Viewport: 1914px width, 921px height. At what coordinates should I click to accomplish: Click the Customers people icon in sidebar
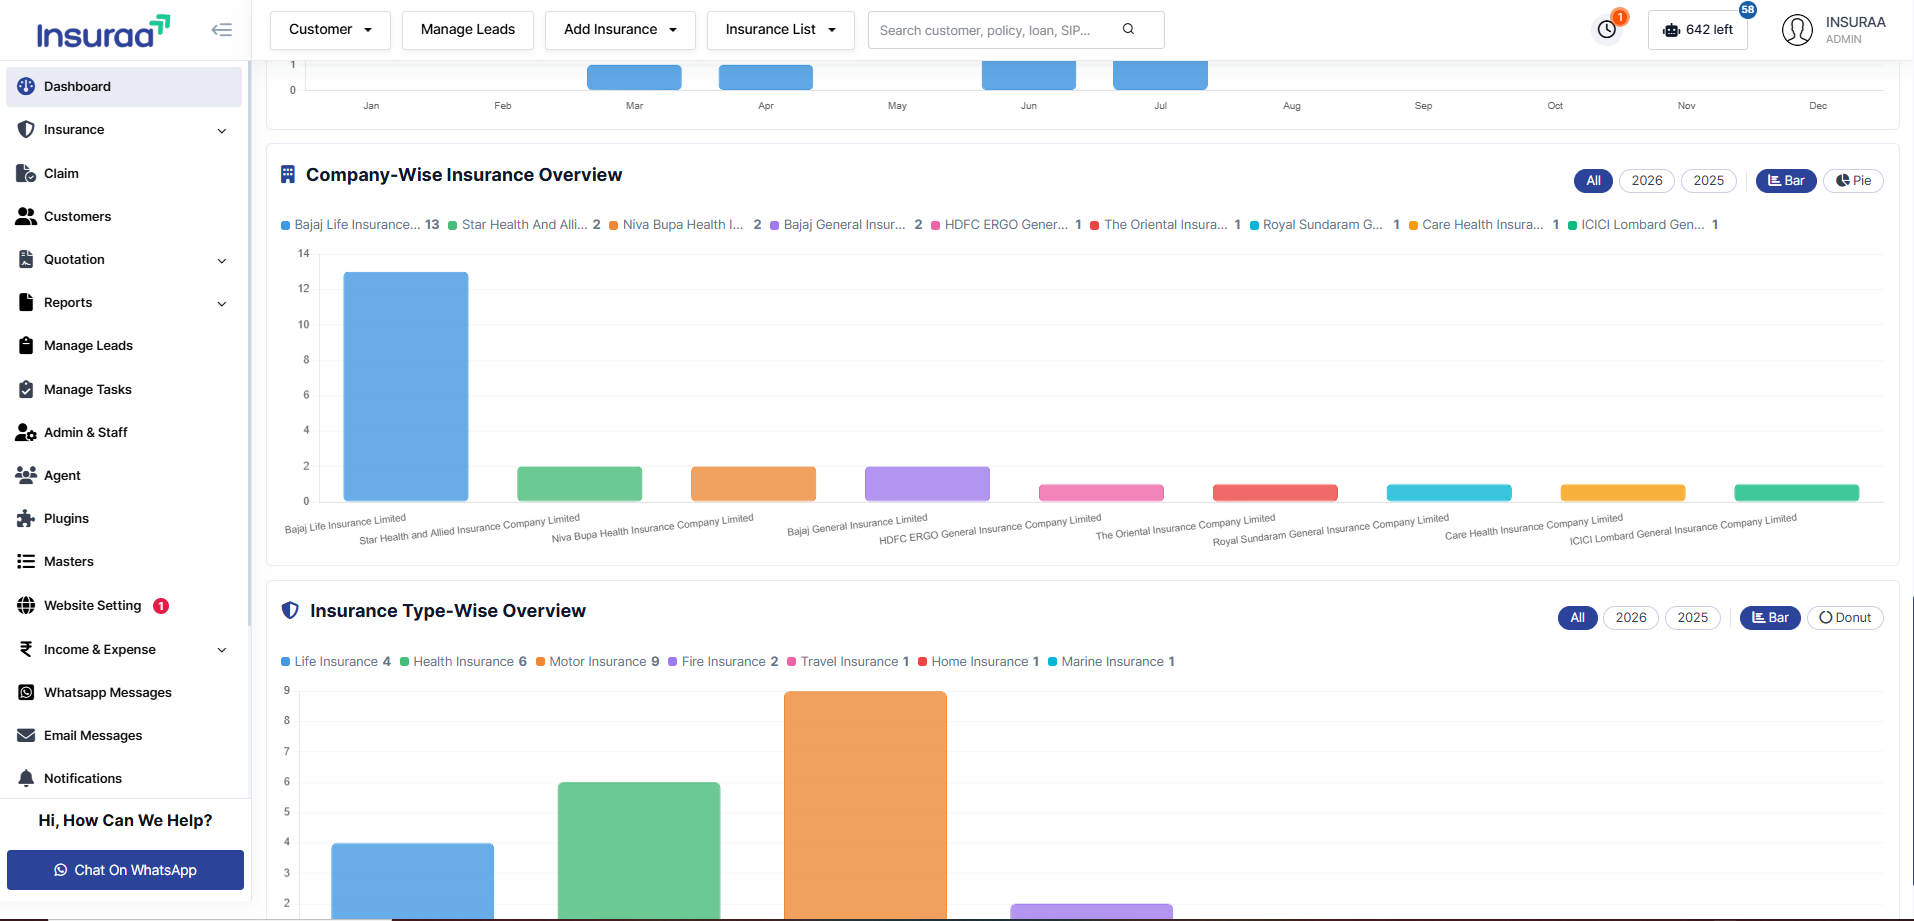click(26, 216)
